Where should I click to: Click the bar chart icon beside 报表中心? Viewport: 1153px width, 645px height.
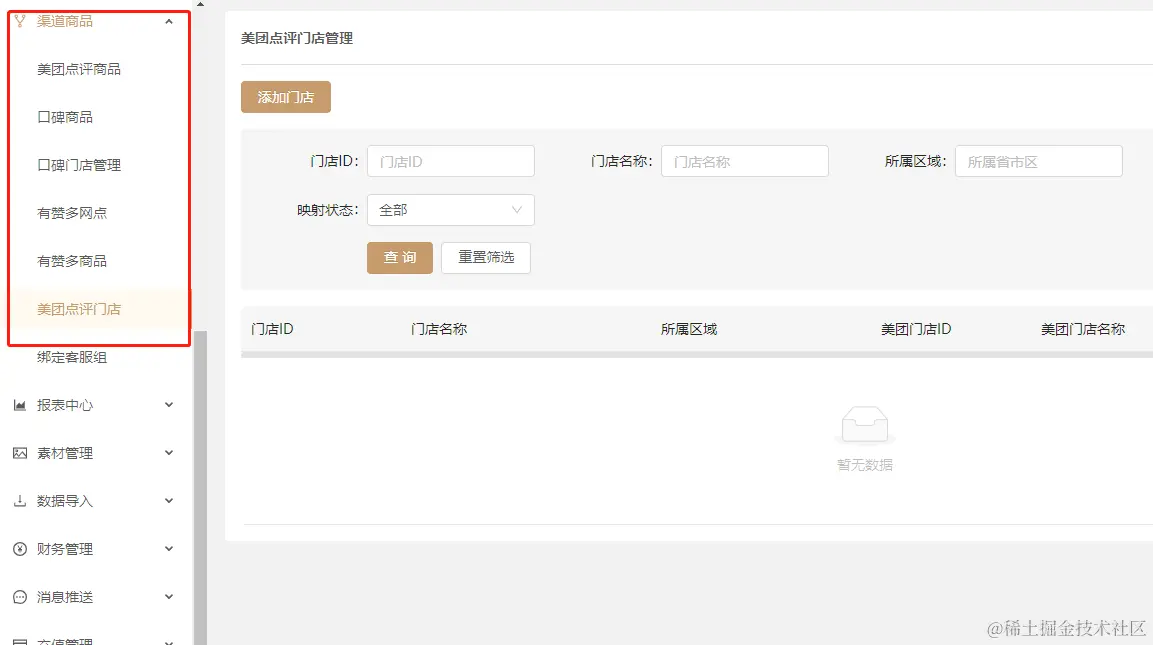coord(19,405)
